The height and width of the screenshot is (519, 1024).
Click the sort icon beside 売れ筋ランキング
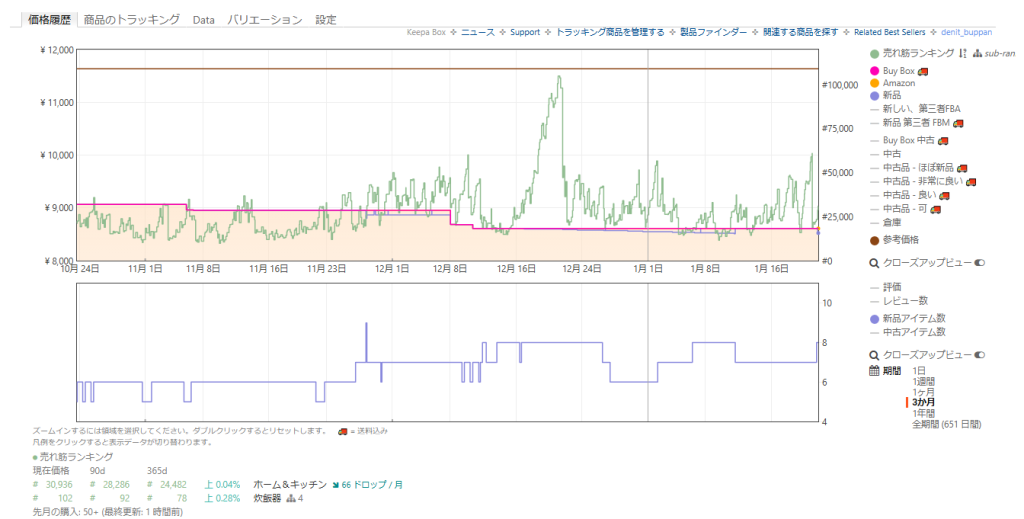pos(962,53)
